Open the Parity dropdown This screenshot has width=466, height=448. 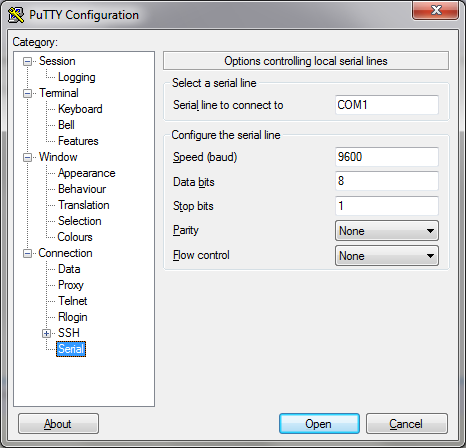(387, 231)
